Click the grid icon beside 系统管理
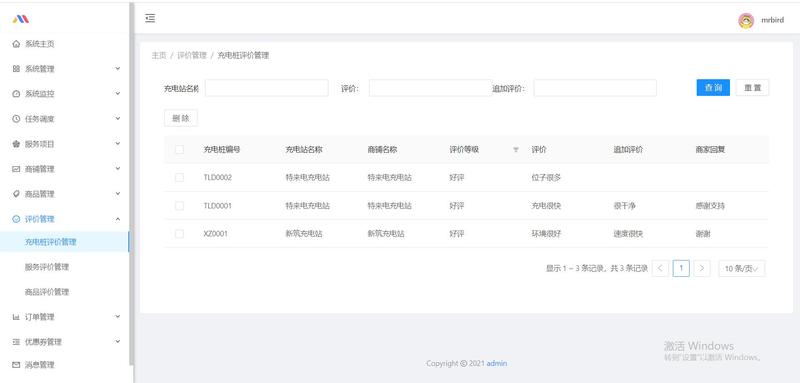This screenshot has height=383, width=800. [x=16, y=69]
